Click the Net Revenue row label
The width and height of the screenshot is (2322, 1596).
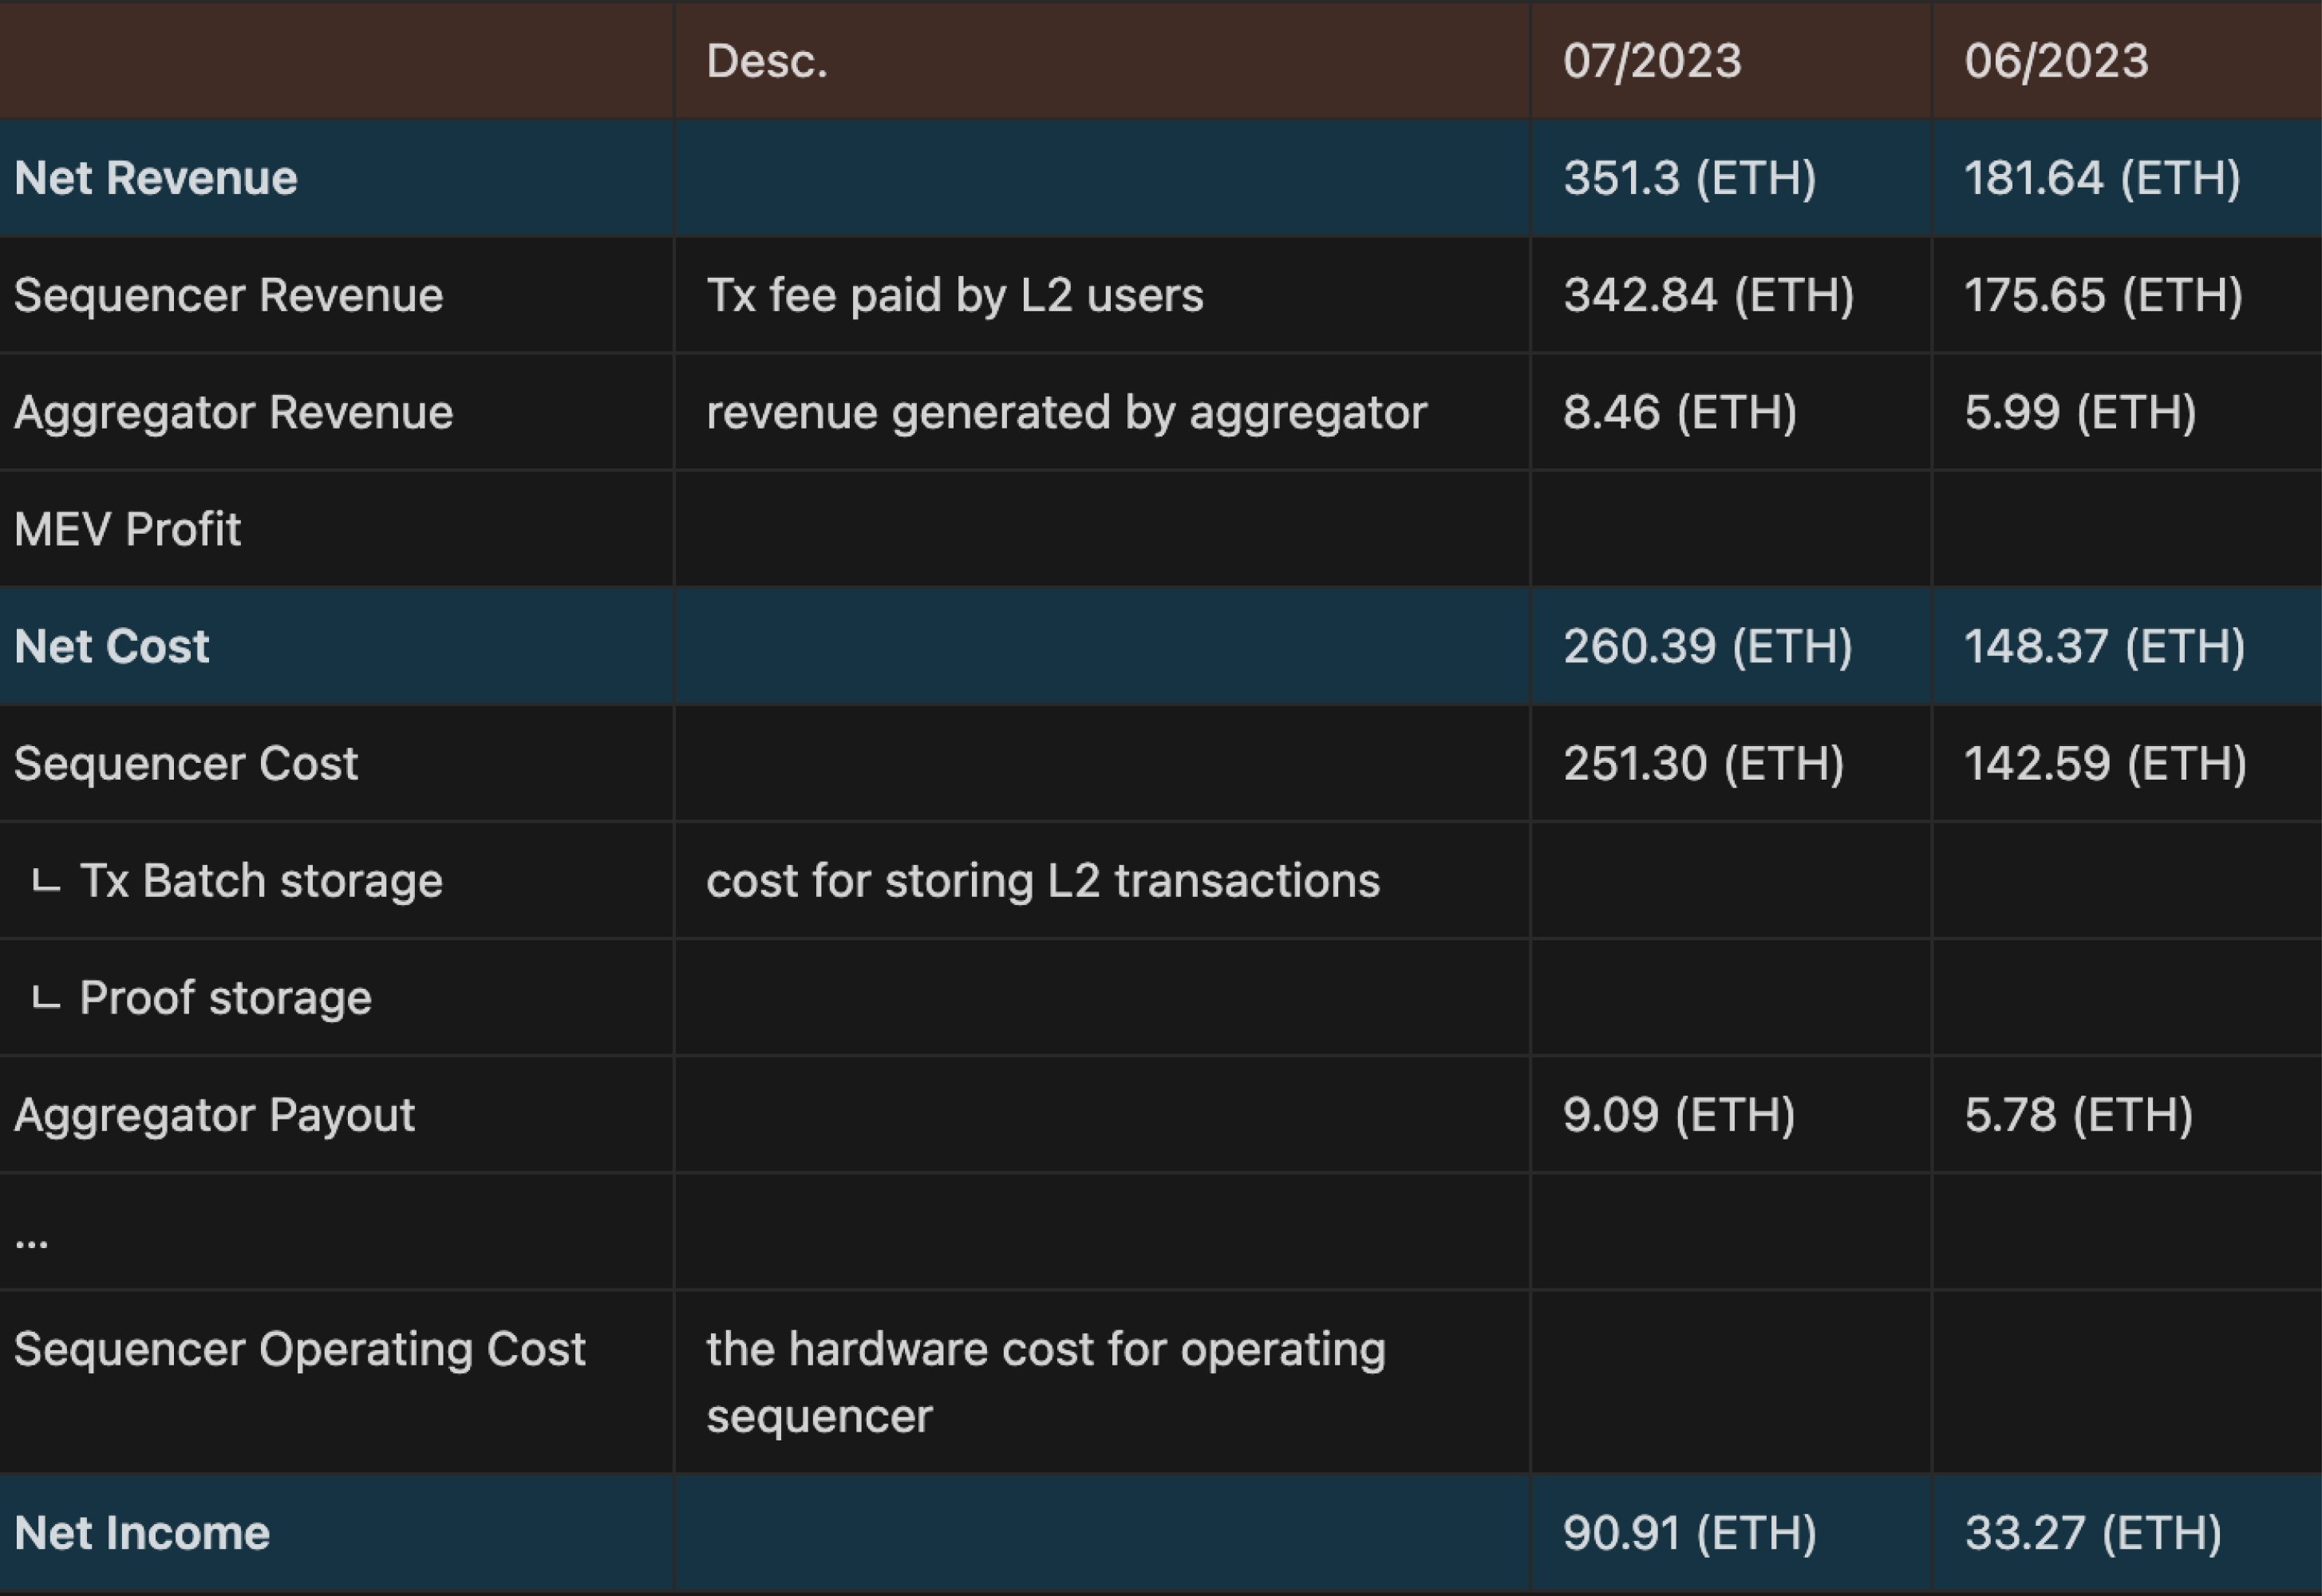(156, 178)
